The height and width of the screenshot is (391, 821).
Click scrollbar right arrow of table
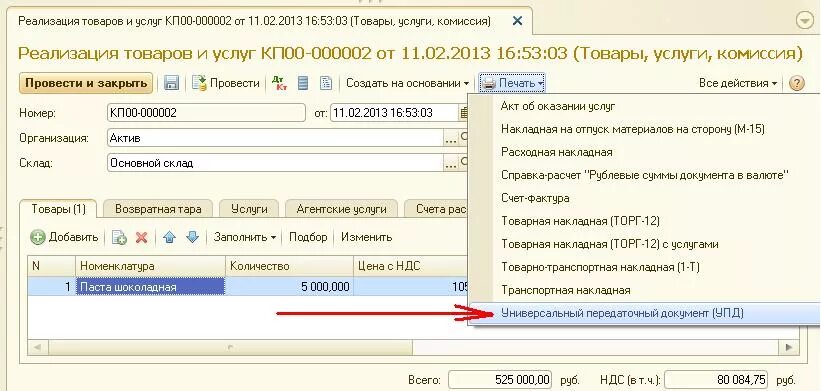(x=789, y=347)
